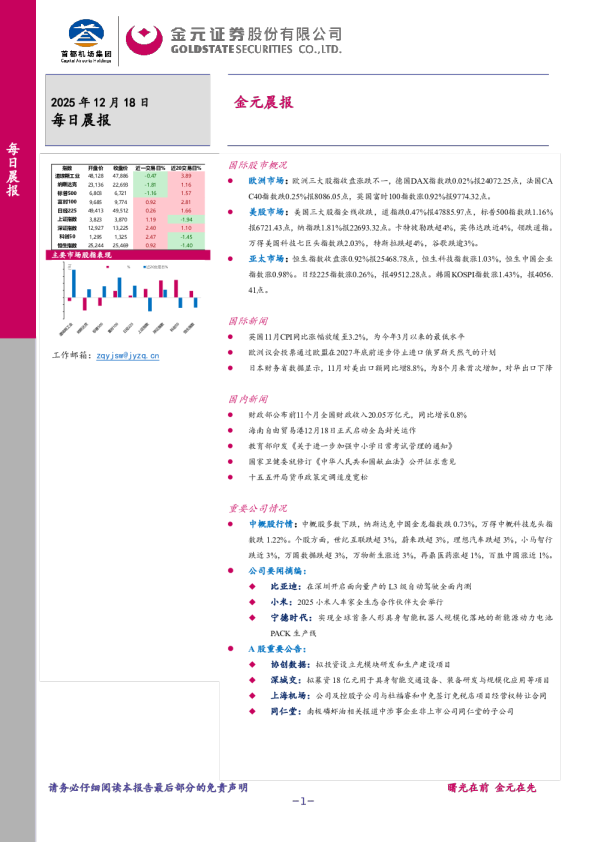Viewport: 595px width, 842px height.
Task: Click the 国际新闻 section heading
Action: [x=248, y=321]
